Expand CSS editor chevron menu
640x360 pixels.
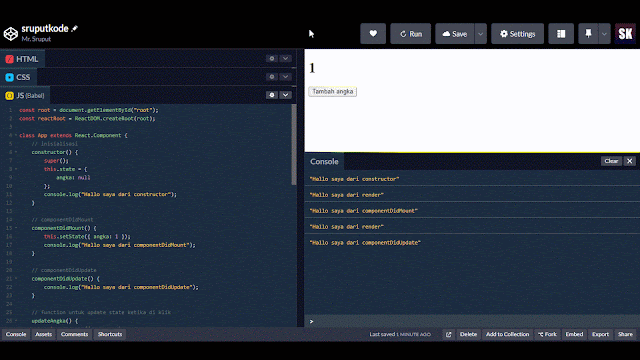[x=285, y=77]
